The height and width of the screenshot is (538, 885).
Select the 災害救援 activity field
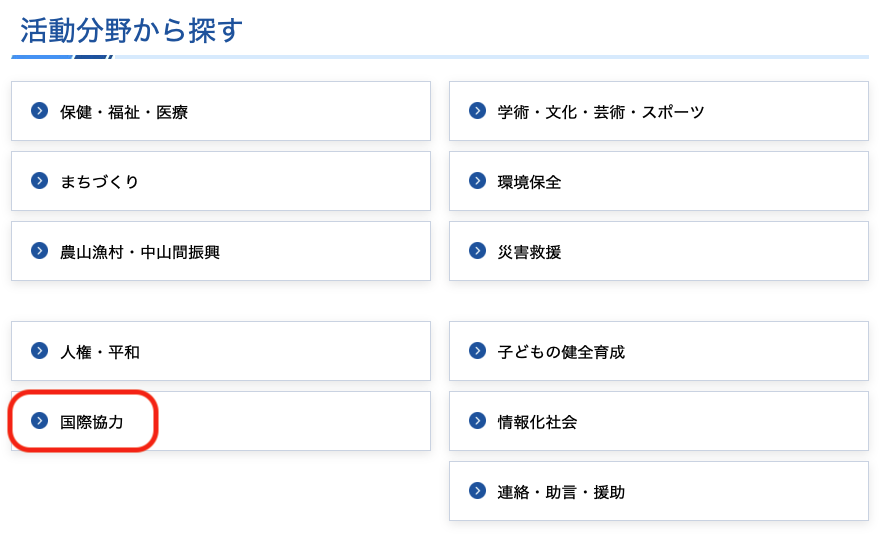(529, 252)
